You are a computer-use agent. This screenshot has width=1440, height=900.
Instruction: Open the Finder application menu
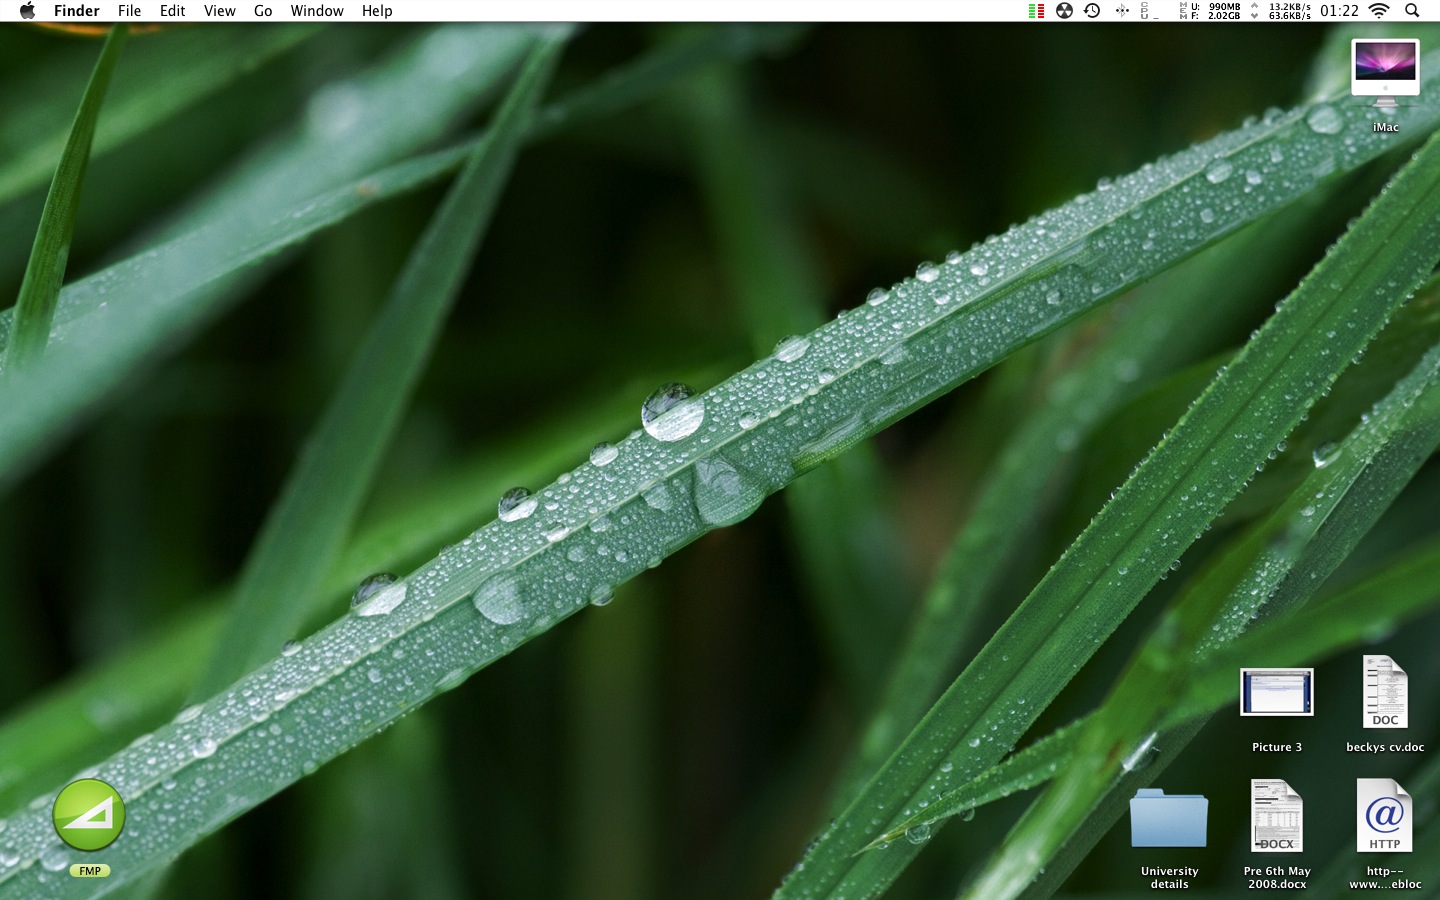coord(76,11)
